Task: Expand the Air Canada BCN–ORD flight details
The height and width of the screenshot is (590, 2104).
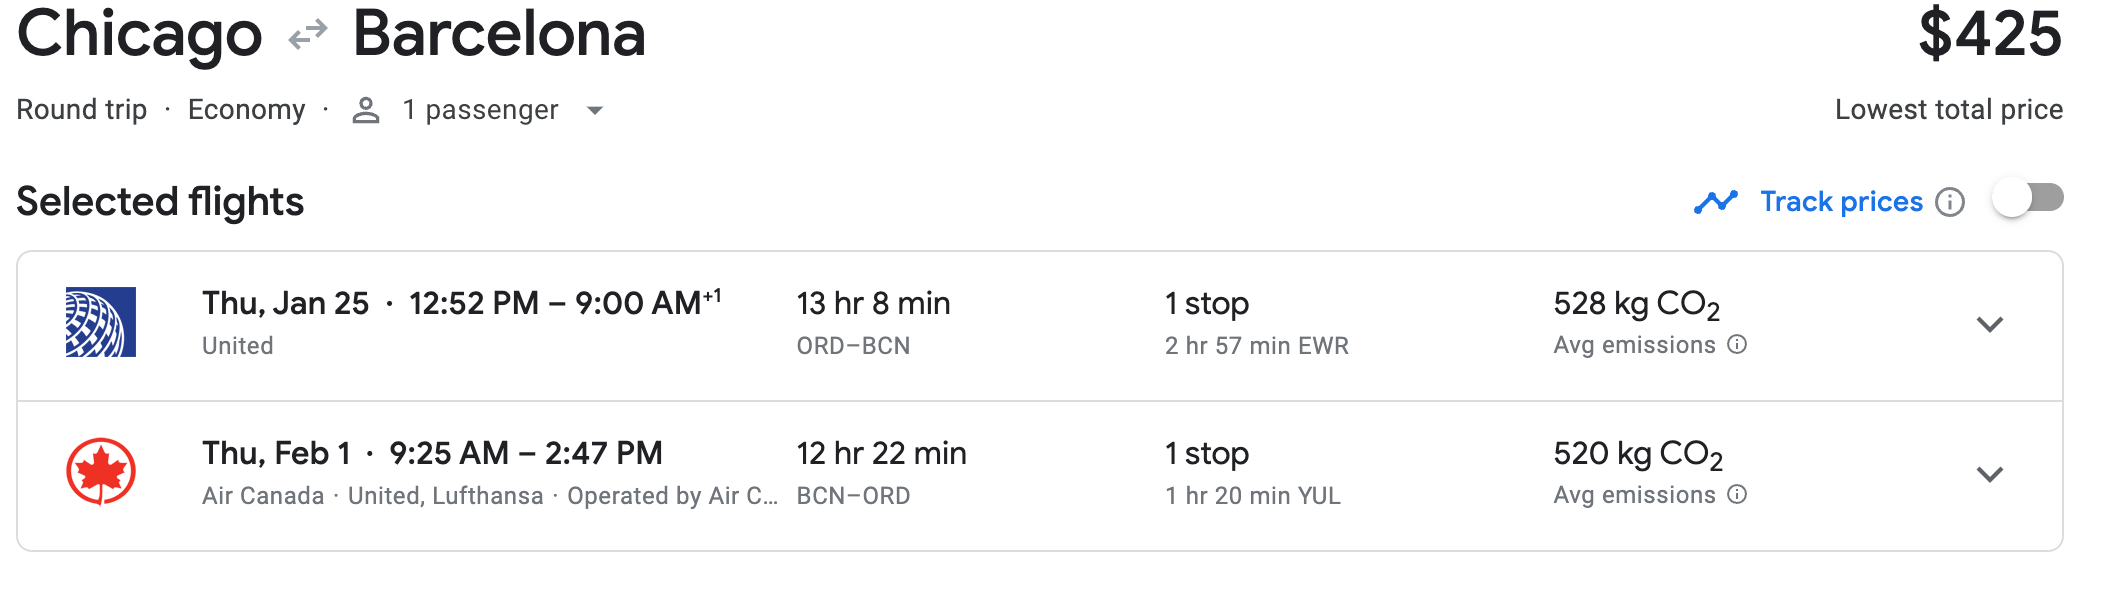Action: click(x=1990, y=474)
